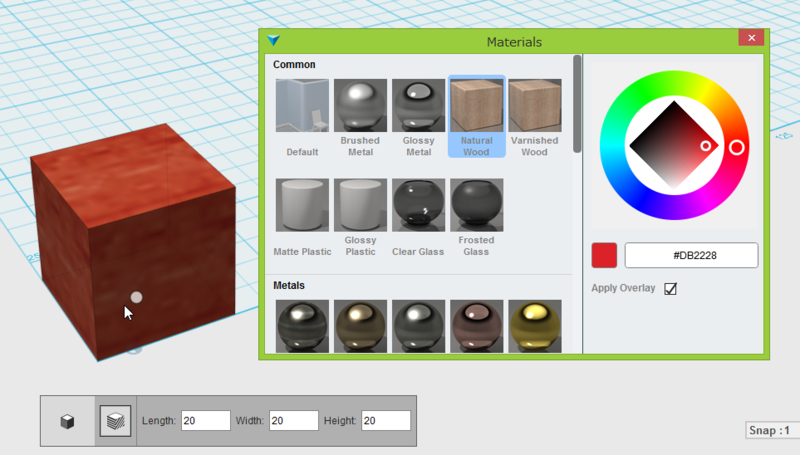Click the Height input field
The image size is (800, 455).
pyautogui.click(x=386, y=421)
